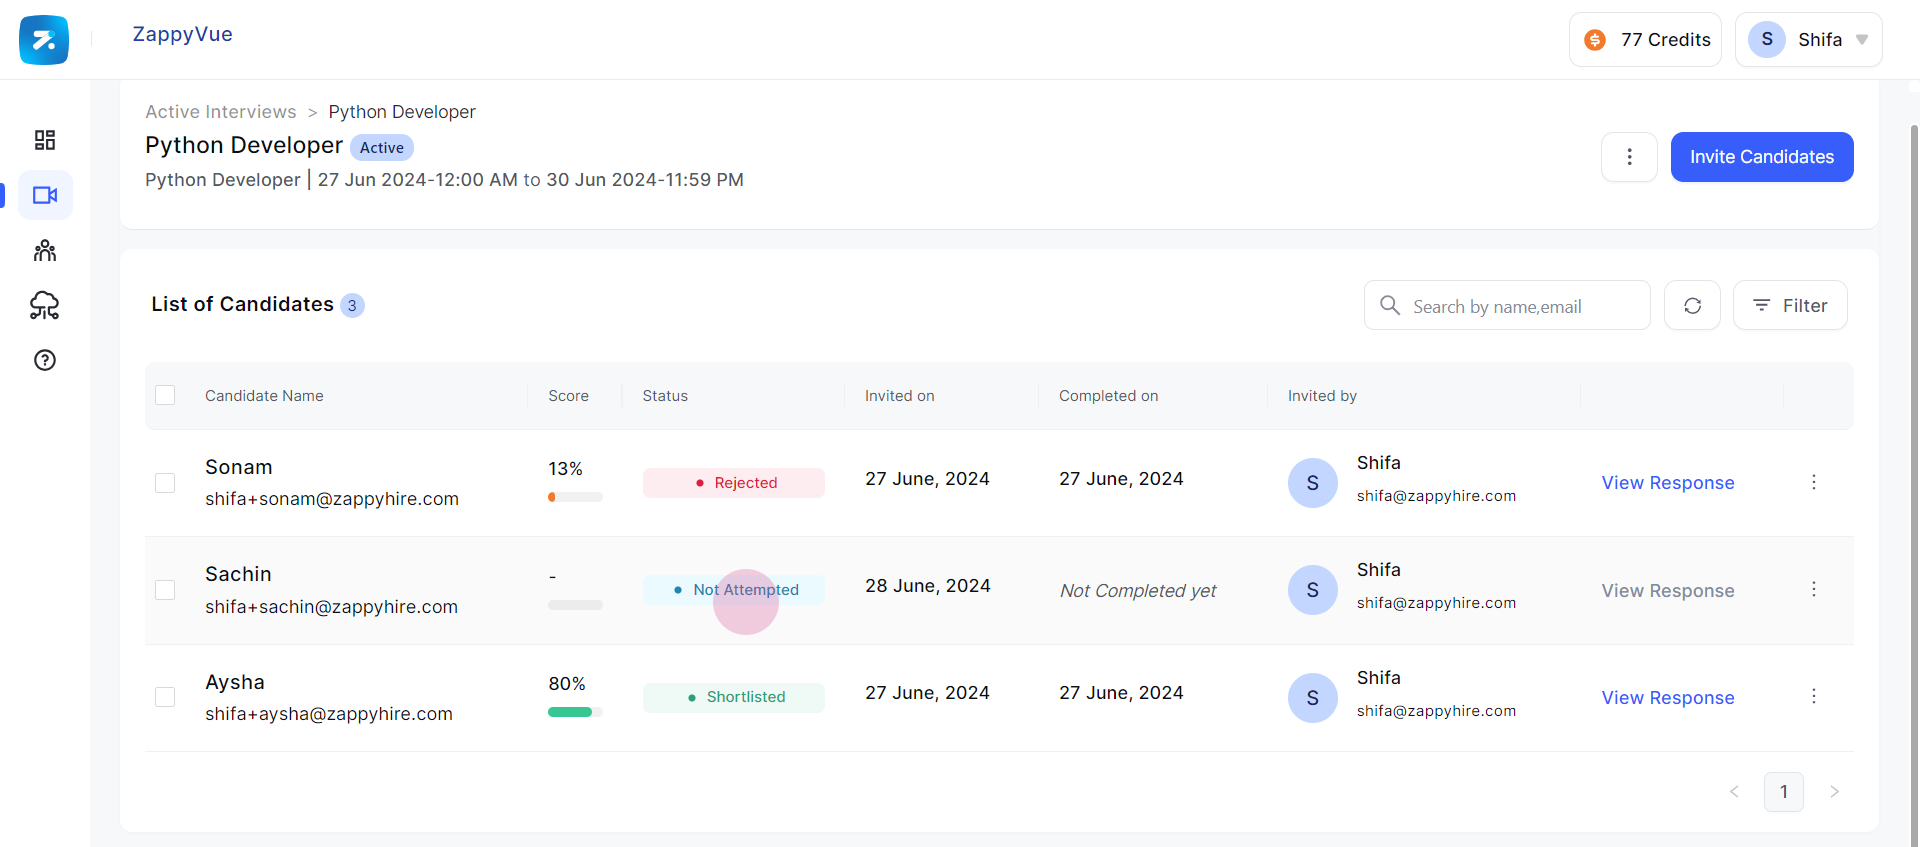Tick the select-all checkbox in table header
This screenshot has height=847, width=1920.
[x=165, y=395]
